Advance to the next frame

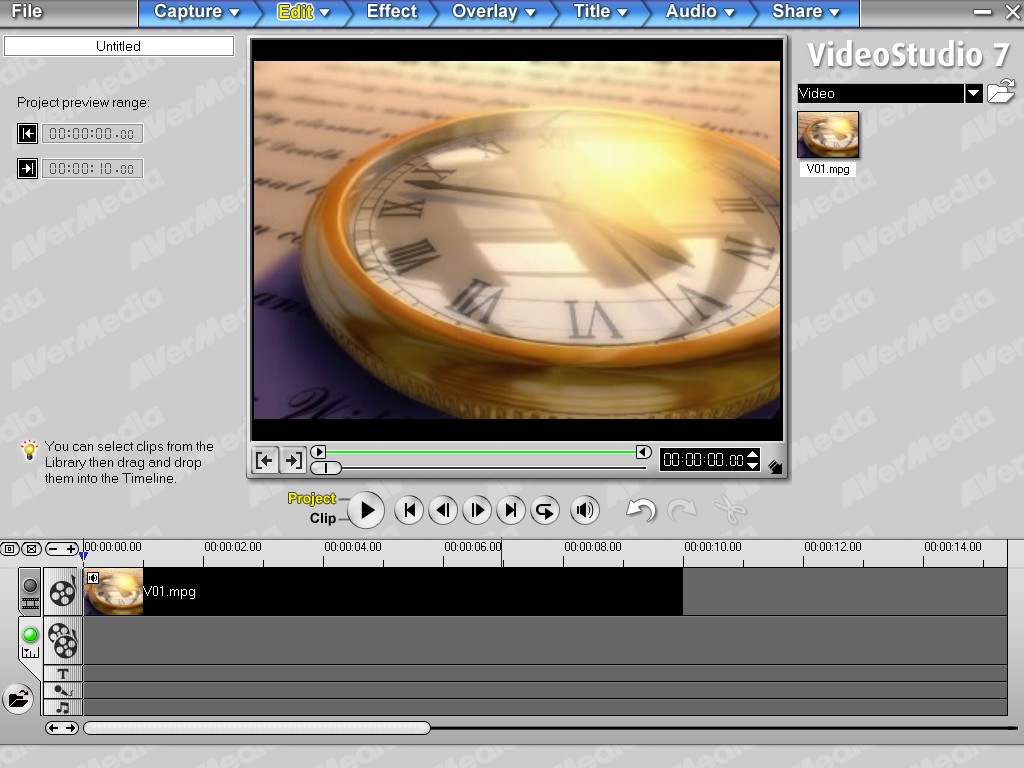point(477,510)
